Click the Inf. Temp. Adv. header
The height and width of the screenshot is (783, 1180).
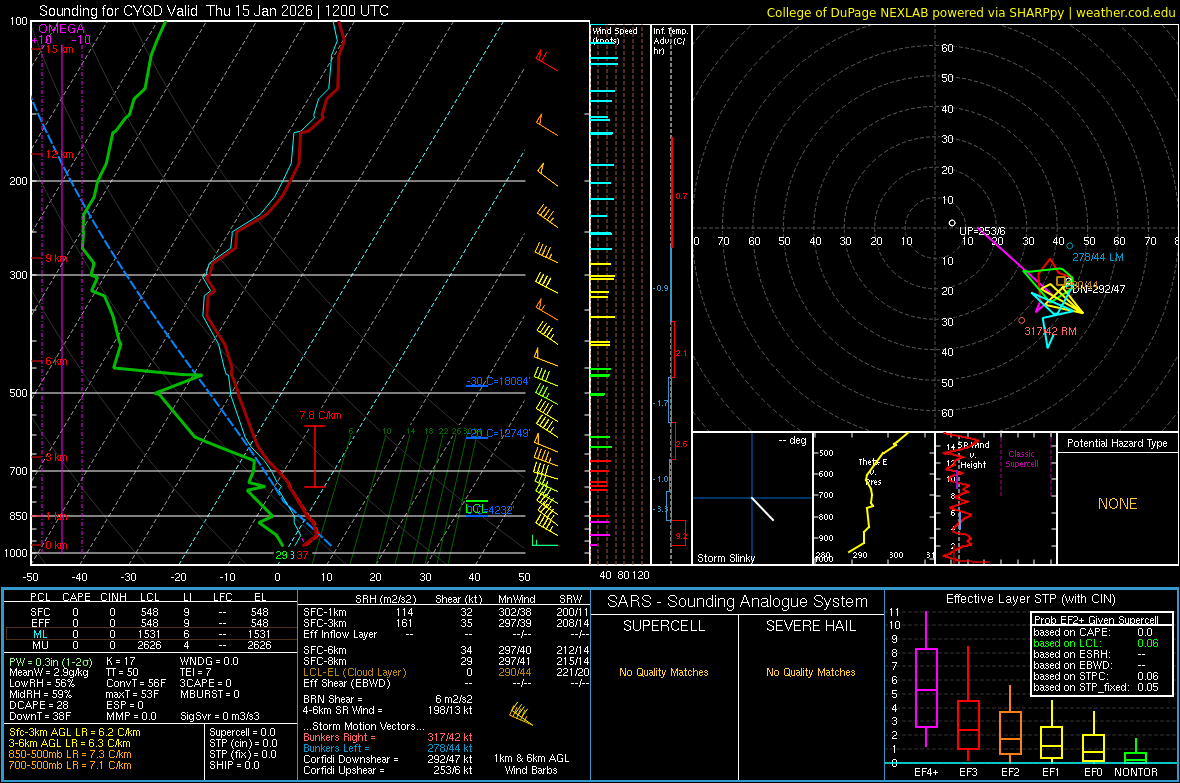pos(671,41)
